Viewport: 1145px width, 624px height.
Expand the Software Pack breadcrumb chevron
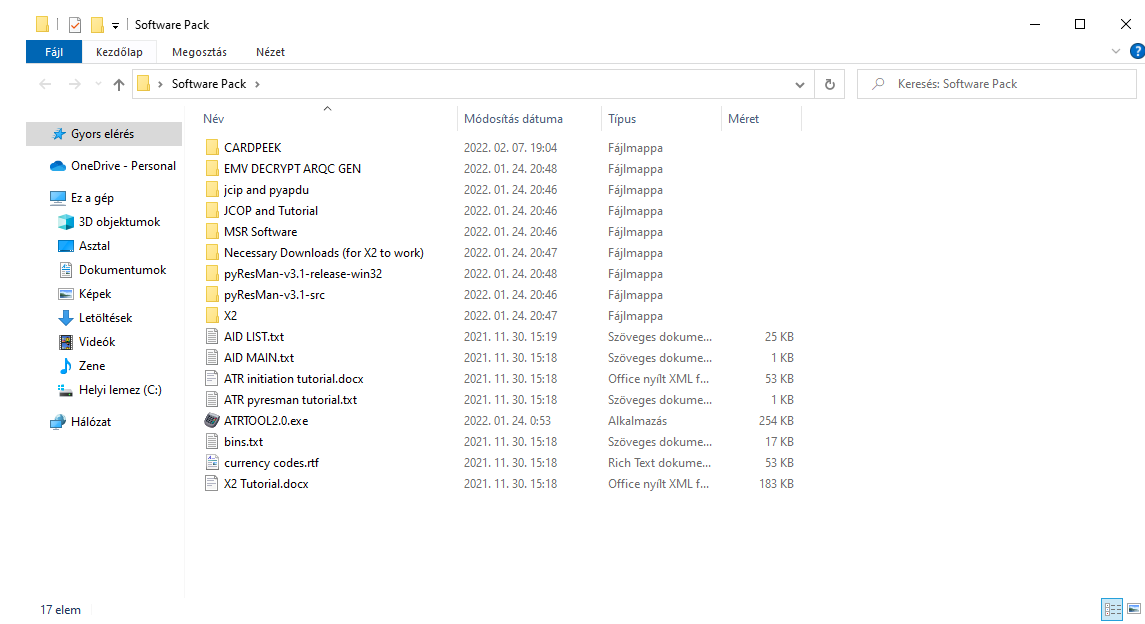(x=257, y=84)
